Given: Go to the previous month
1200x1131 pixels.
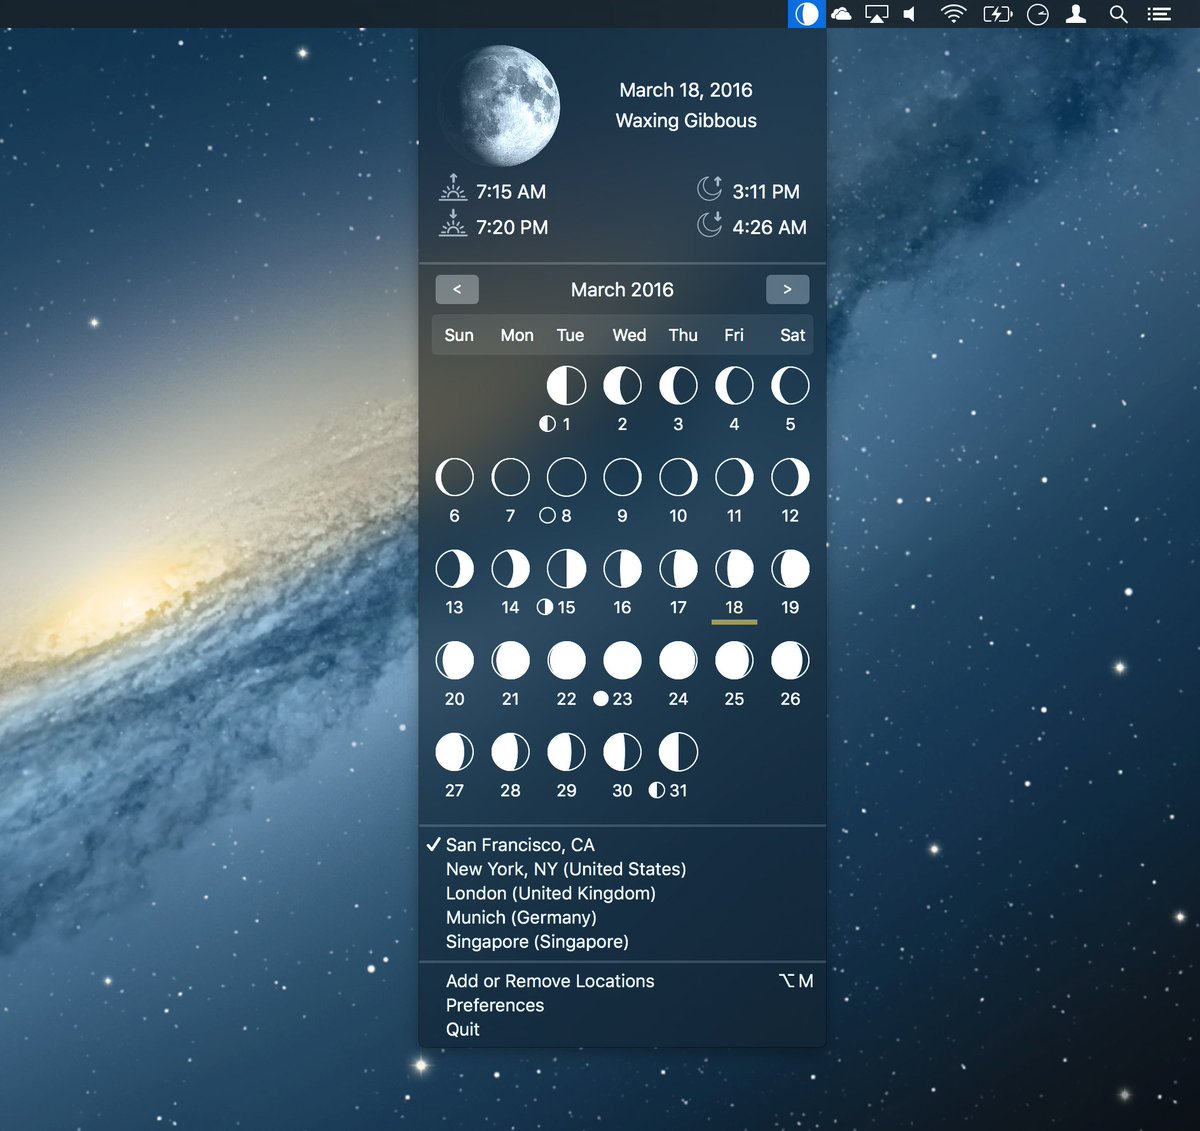Looking at the screenshot, I should [457, 289].
